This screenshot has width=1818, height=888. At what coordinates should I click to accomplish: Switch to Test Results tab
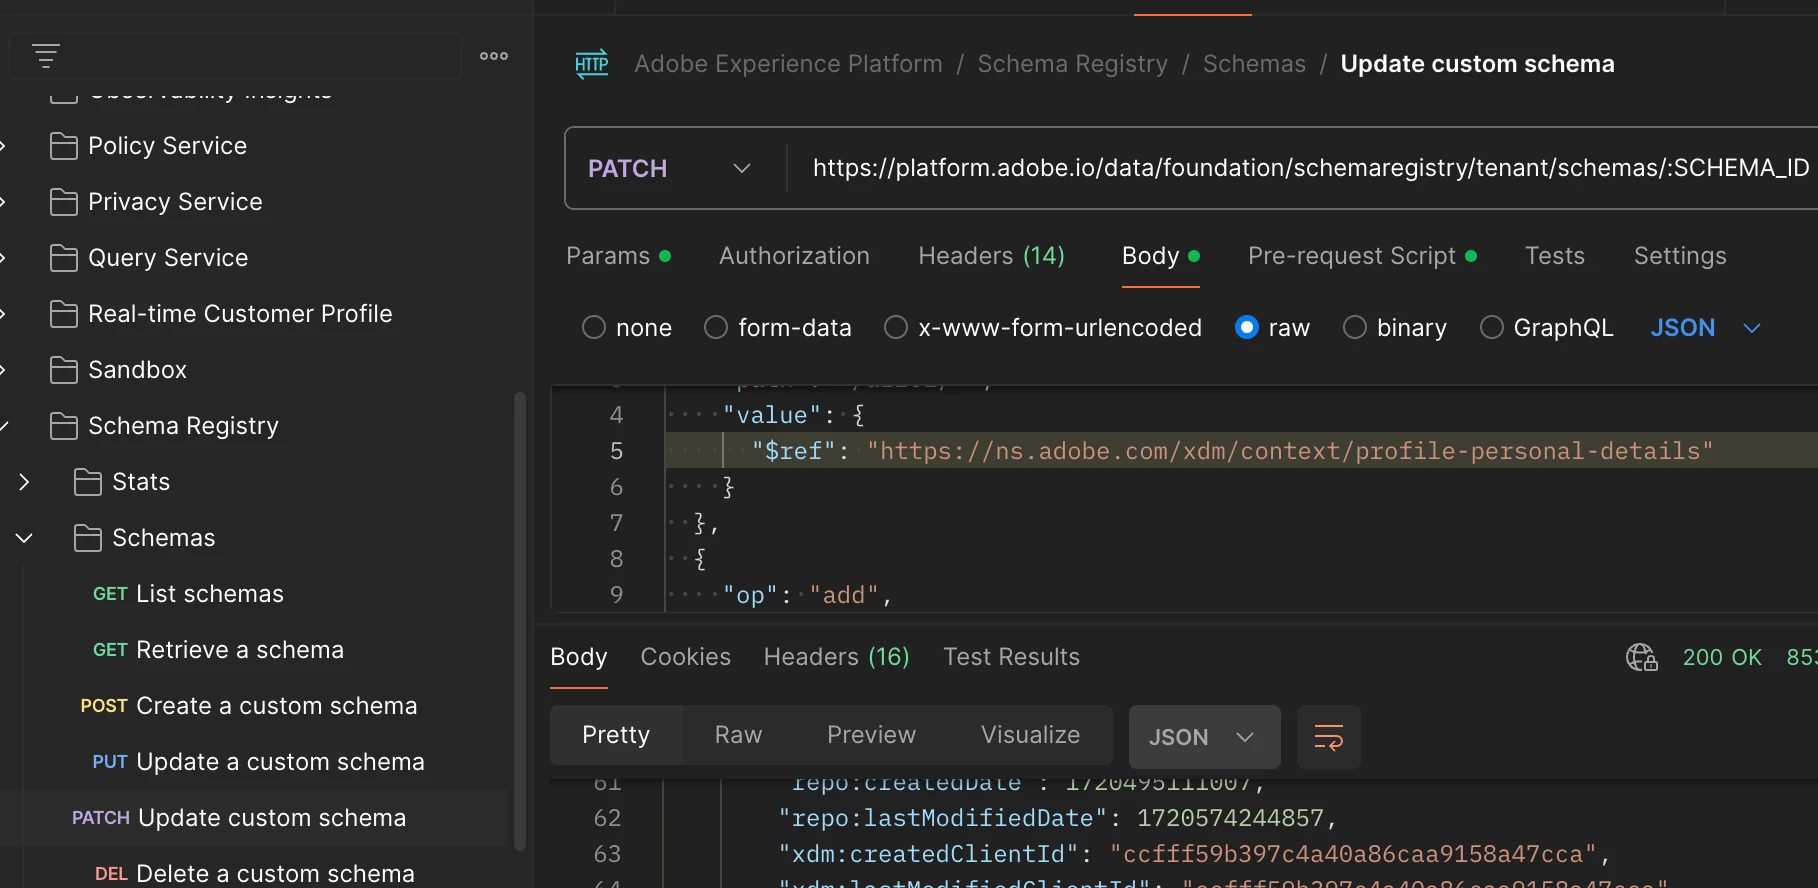click(1011, 657)
